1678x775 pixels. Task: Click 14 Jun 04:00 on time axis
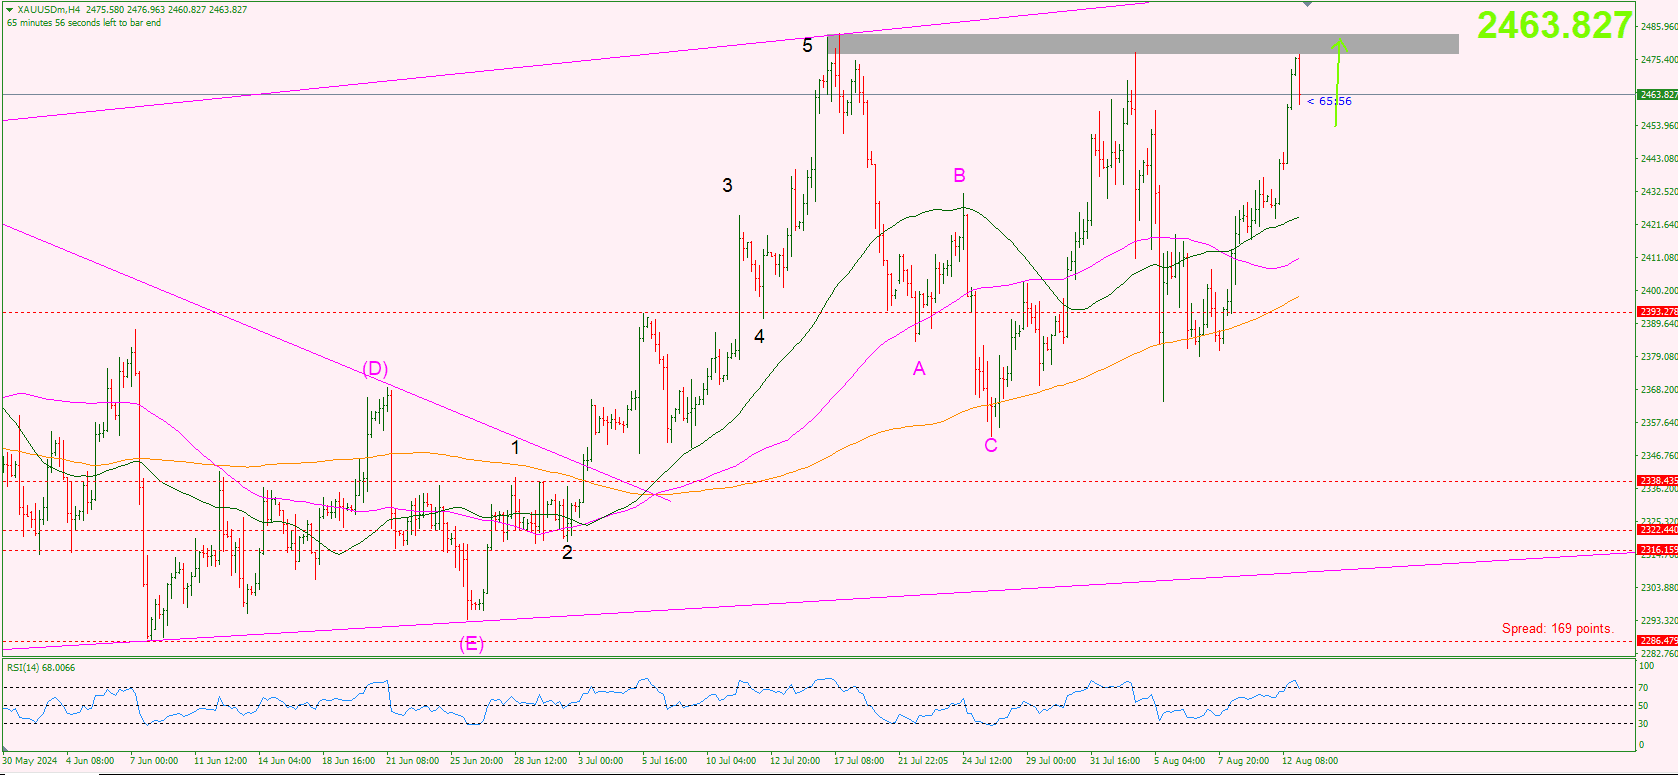click(284, 761)
